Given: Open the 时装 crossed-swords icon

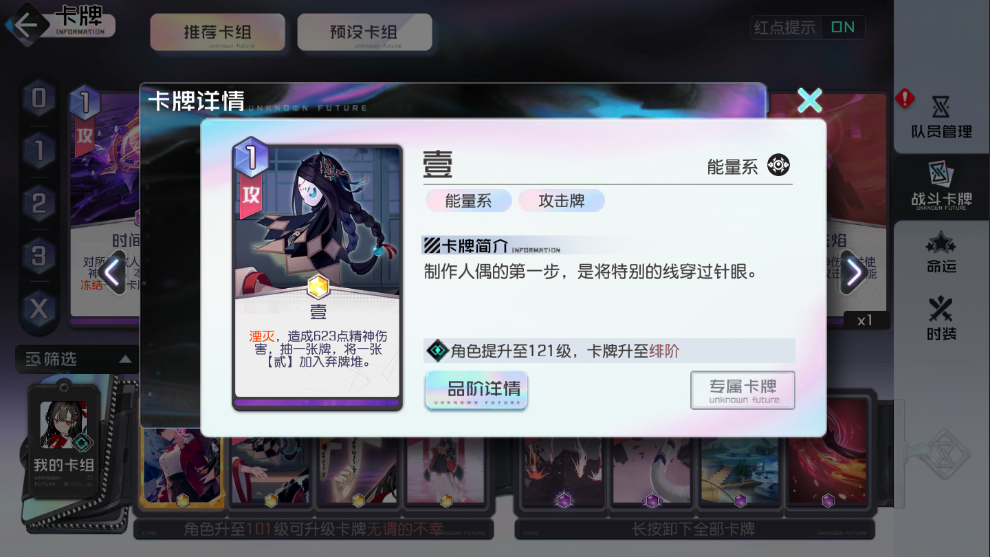Looking at the screenshot, I should click(941, 319).
